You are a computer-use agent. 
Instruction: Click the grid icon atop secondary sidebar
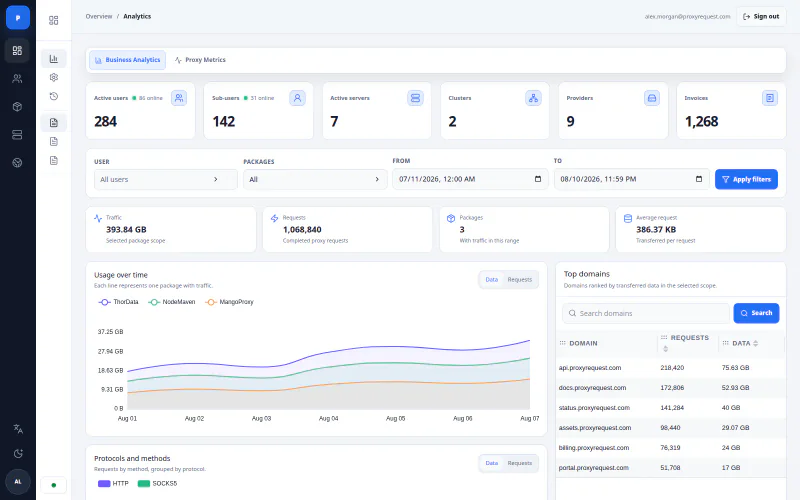54,20
